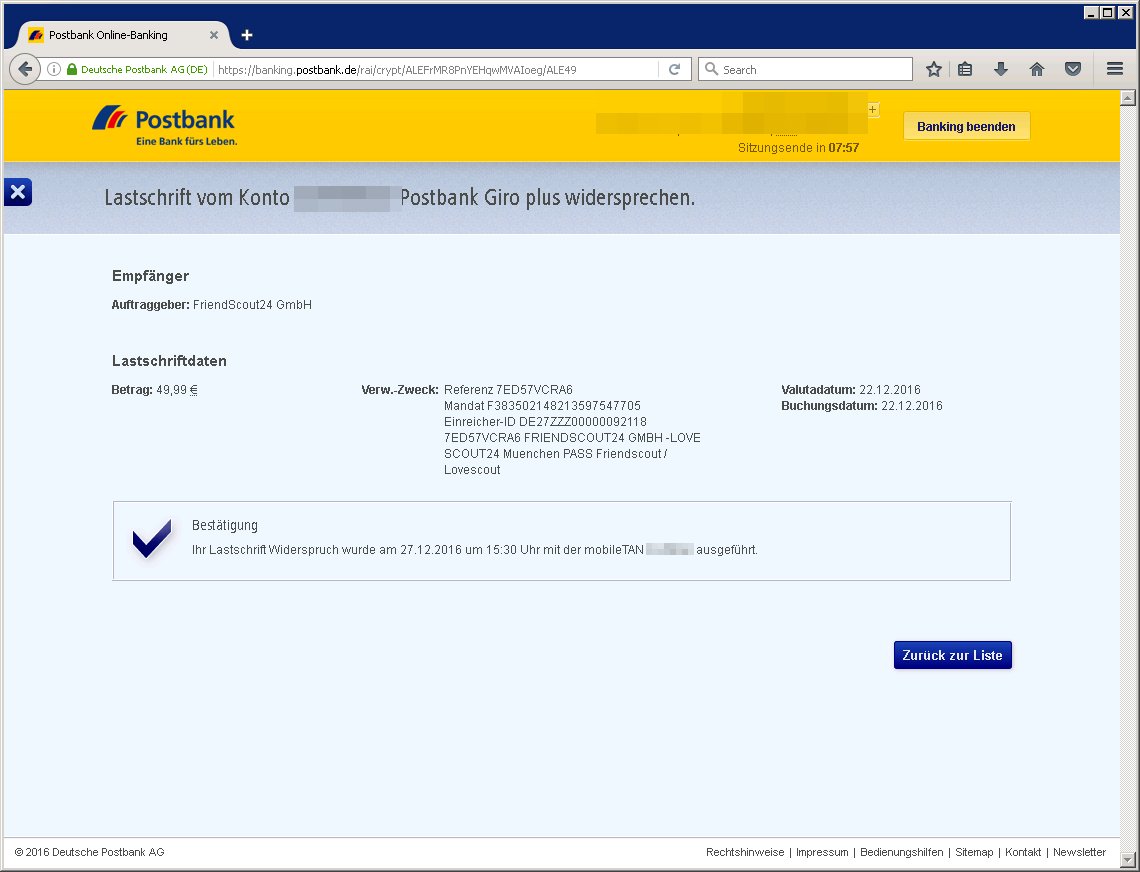The width and height of the screenshot is (1140, 872).
Task: Open site information 'i' icon
Action: 54,69
